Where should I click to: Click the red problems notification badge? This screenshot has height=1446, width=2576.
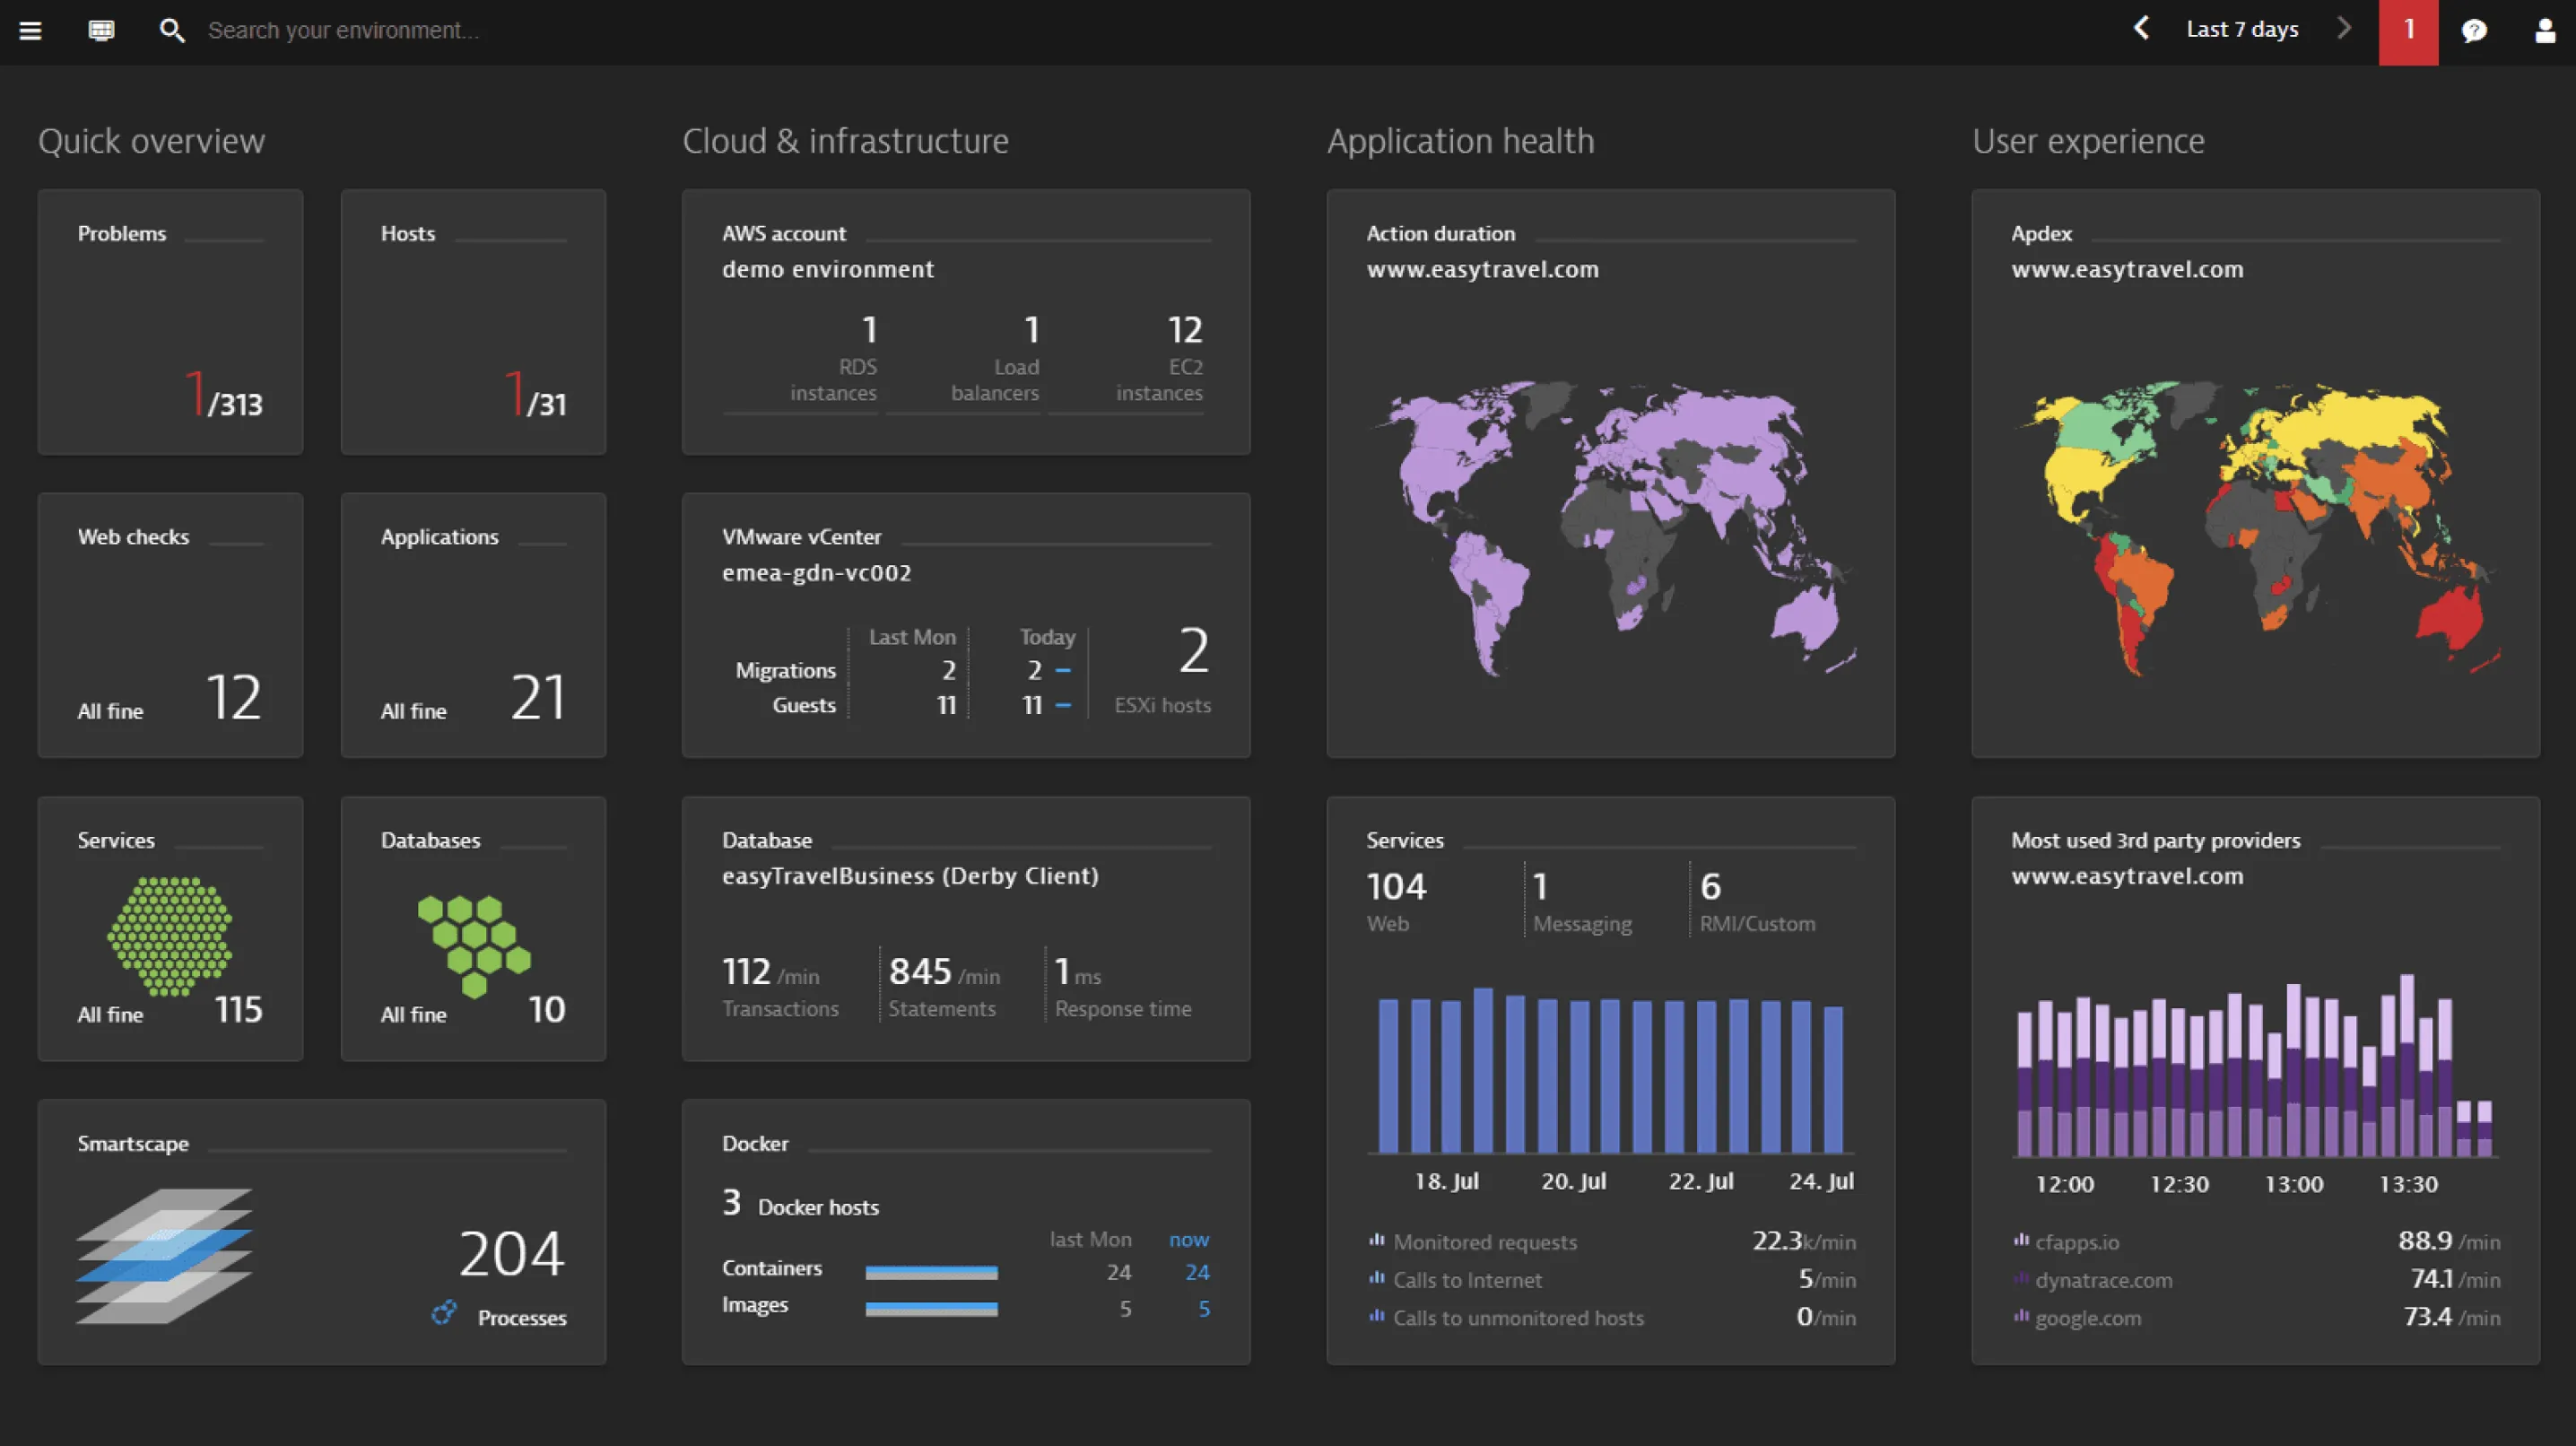(2408, 31)
